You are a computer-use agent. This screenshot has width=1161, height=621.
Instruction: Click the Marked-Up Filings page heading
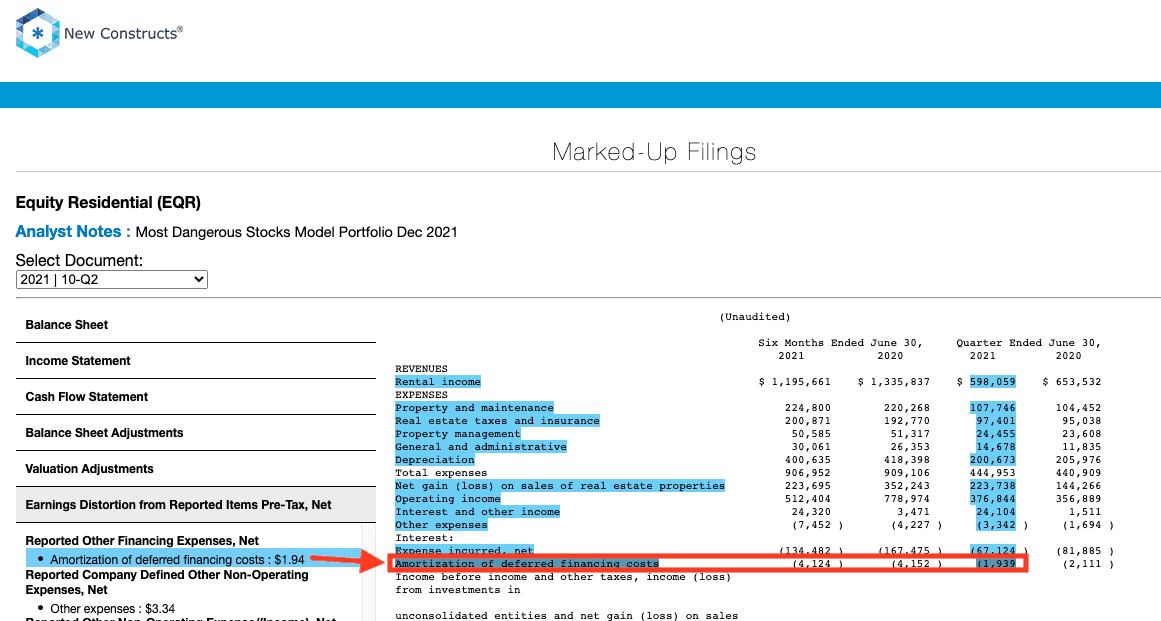tap(655, 152)
